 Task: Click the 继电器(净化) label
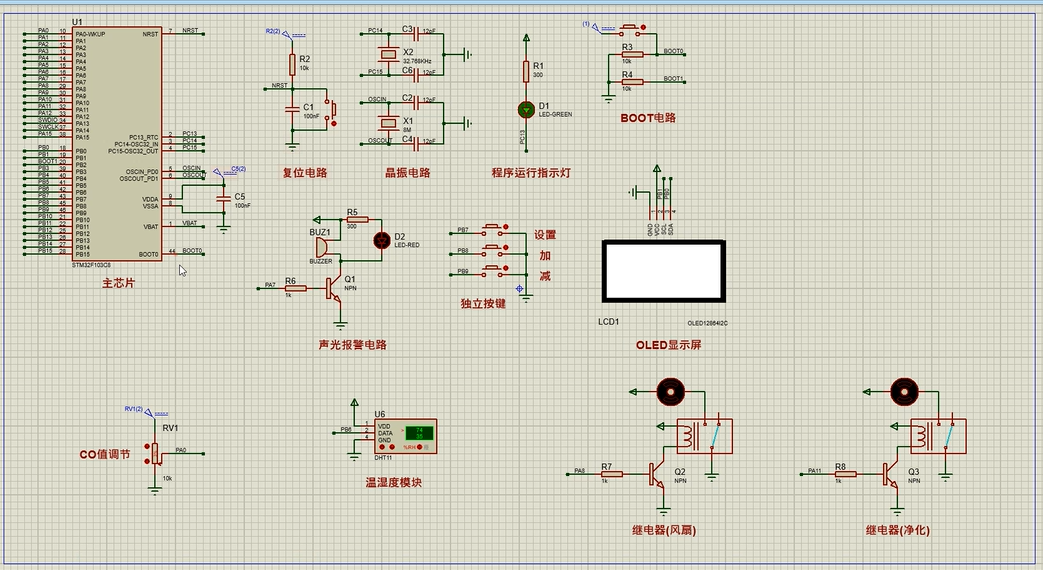click(898, 530)
